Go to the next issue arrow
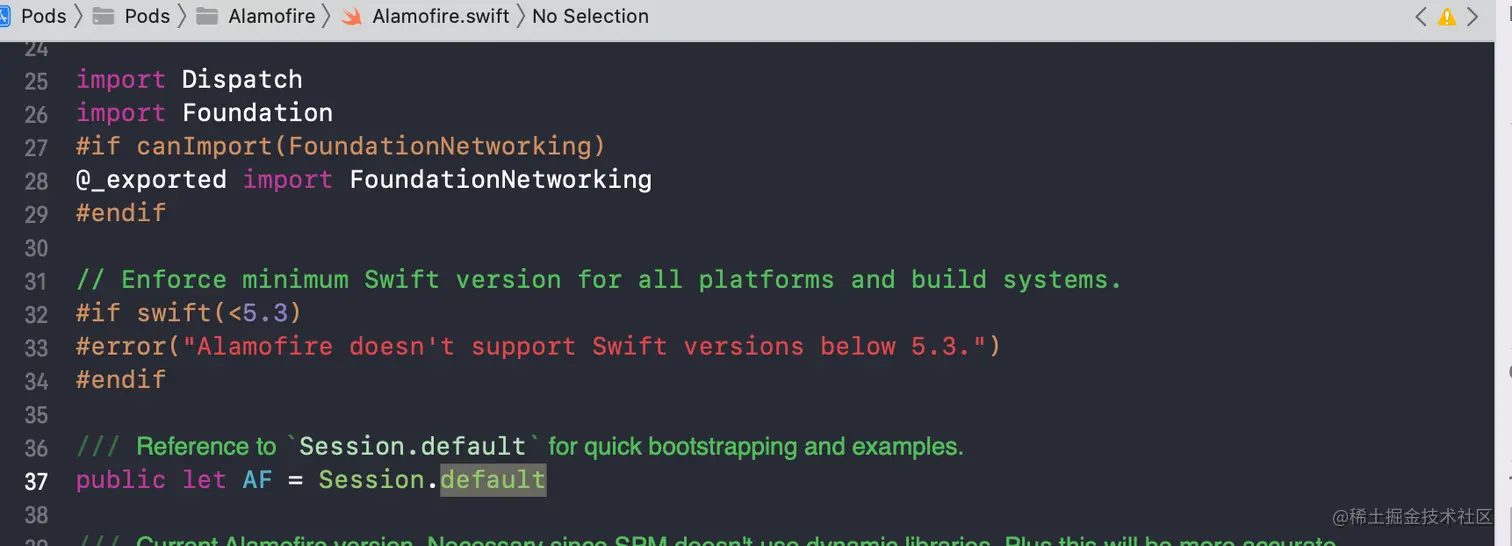This screenshot has width=1512, height=546. coord(1472,16)
